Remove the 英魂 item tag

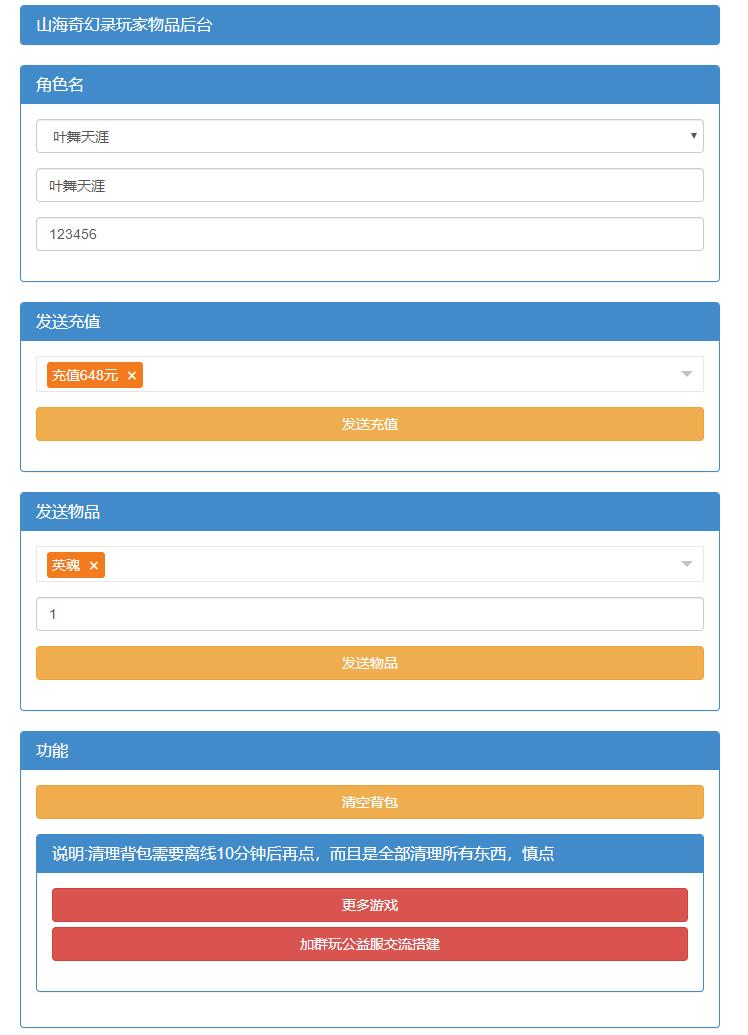coord(94,566)
